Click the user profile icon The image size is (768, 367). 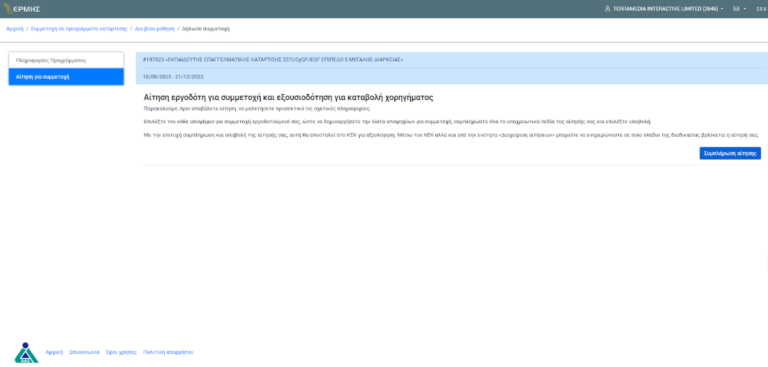607,9
